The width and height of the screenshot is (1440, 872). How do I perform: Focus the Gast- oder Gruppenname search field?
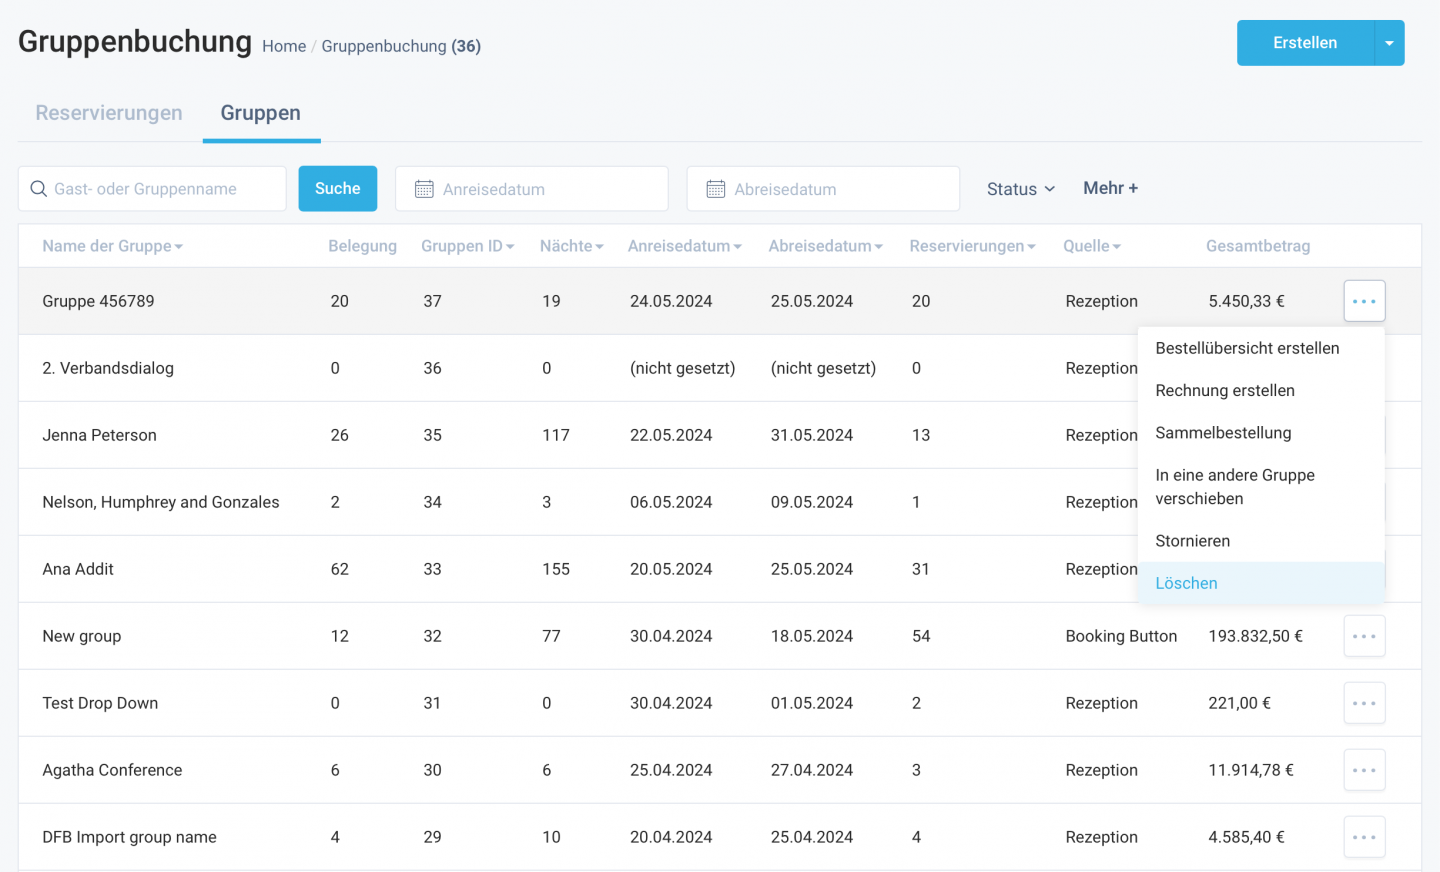coord(152,188)
